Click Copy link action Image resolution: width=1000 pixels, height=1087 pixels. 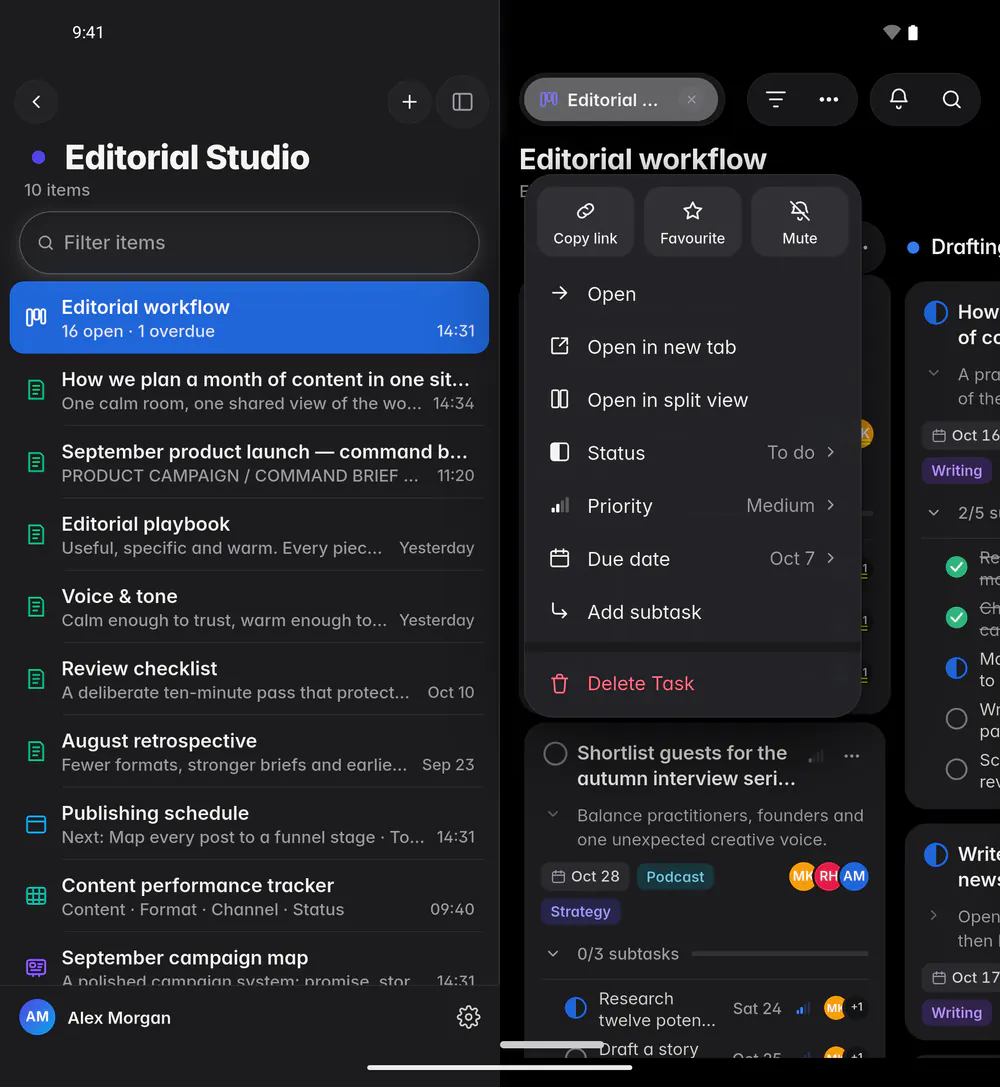click(585, 223)
